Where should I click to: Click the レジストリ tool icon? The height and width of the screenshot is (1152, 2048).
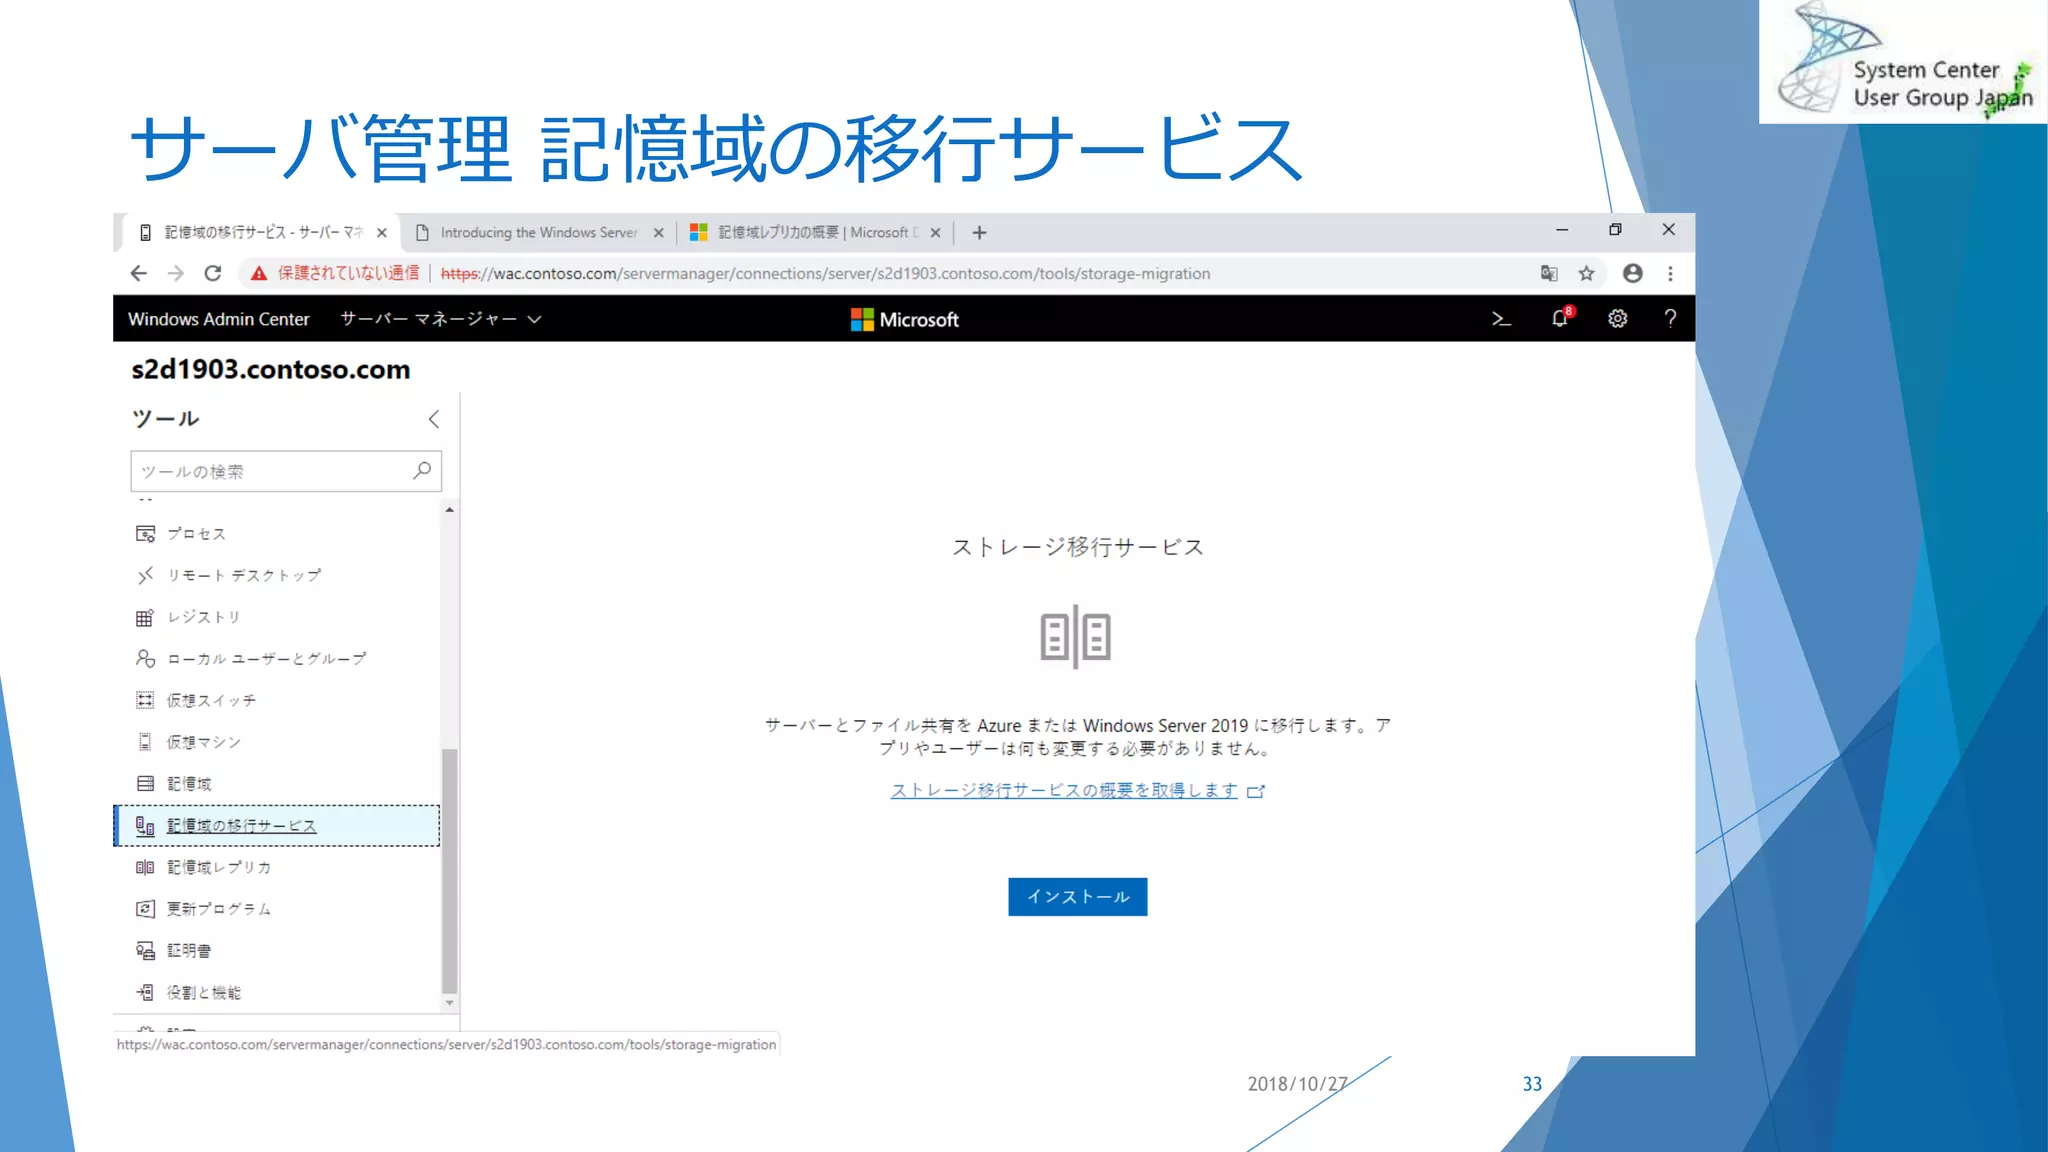[x=145, y=617]
